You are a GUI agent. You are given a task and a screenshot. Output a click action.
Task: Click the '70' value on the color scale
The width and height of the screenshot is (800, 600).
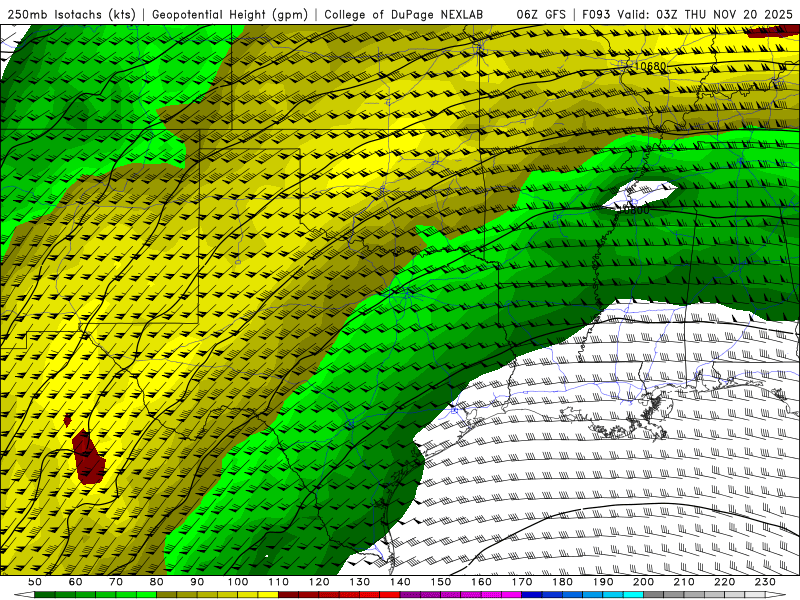pos(116,582)
